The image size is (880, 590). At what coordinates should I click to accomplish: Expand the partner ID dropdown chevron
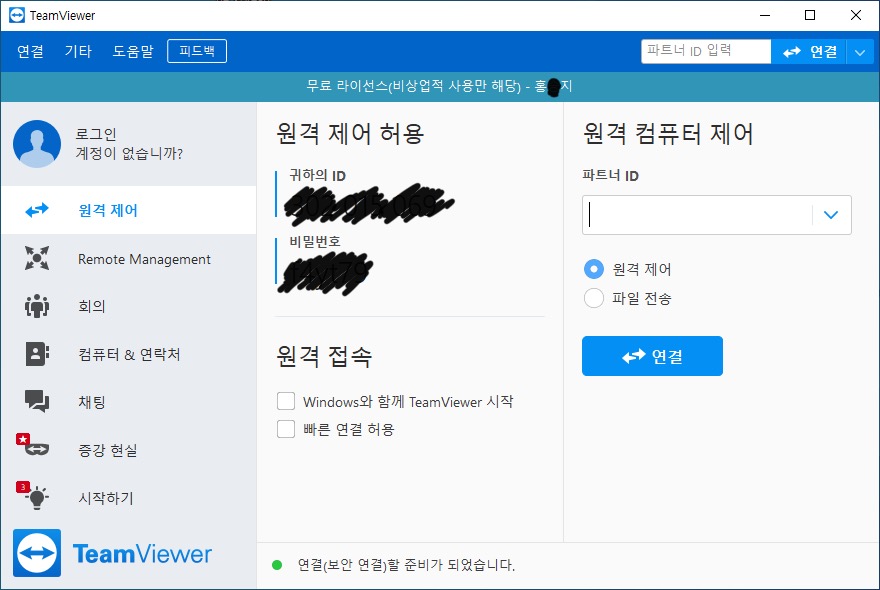(x=831, y=214)
